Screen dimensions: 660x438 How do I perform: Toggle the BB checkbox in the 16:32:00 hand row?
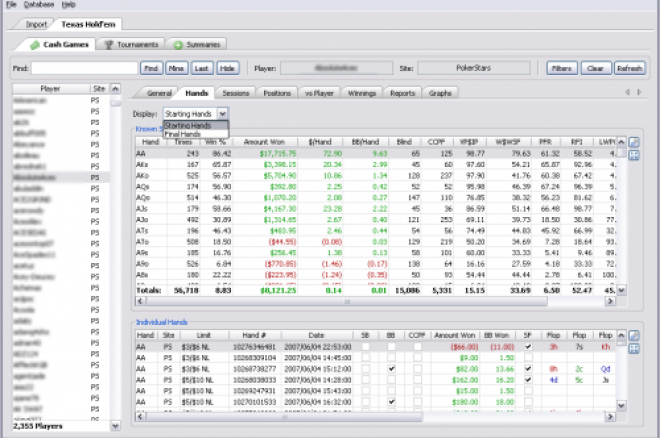click(x=391, y=402)
